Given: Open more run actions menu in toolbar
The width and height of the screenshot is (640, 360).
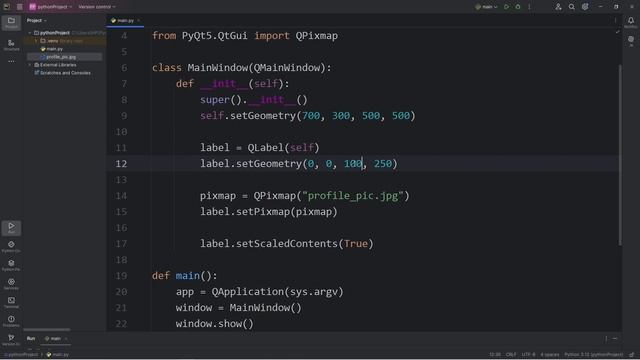Looking at the screenshot, I should (x=529, y=7).
